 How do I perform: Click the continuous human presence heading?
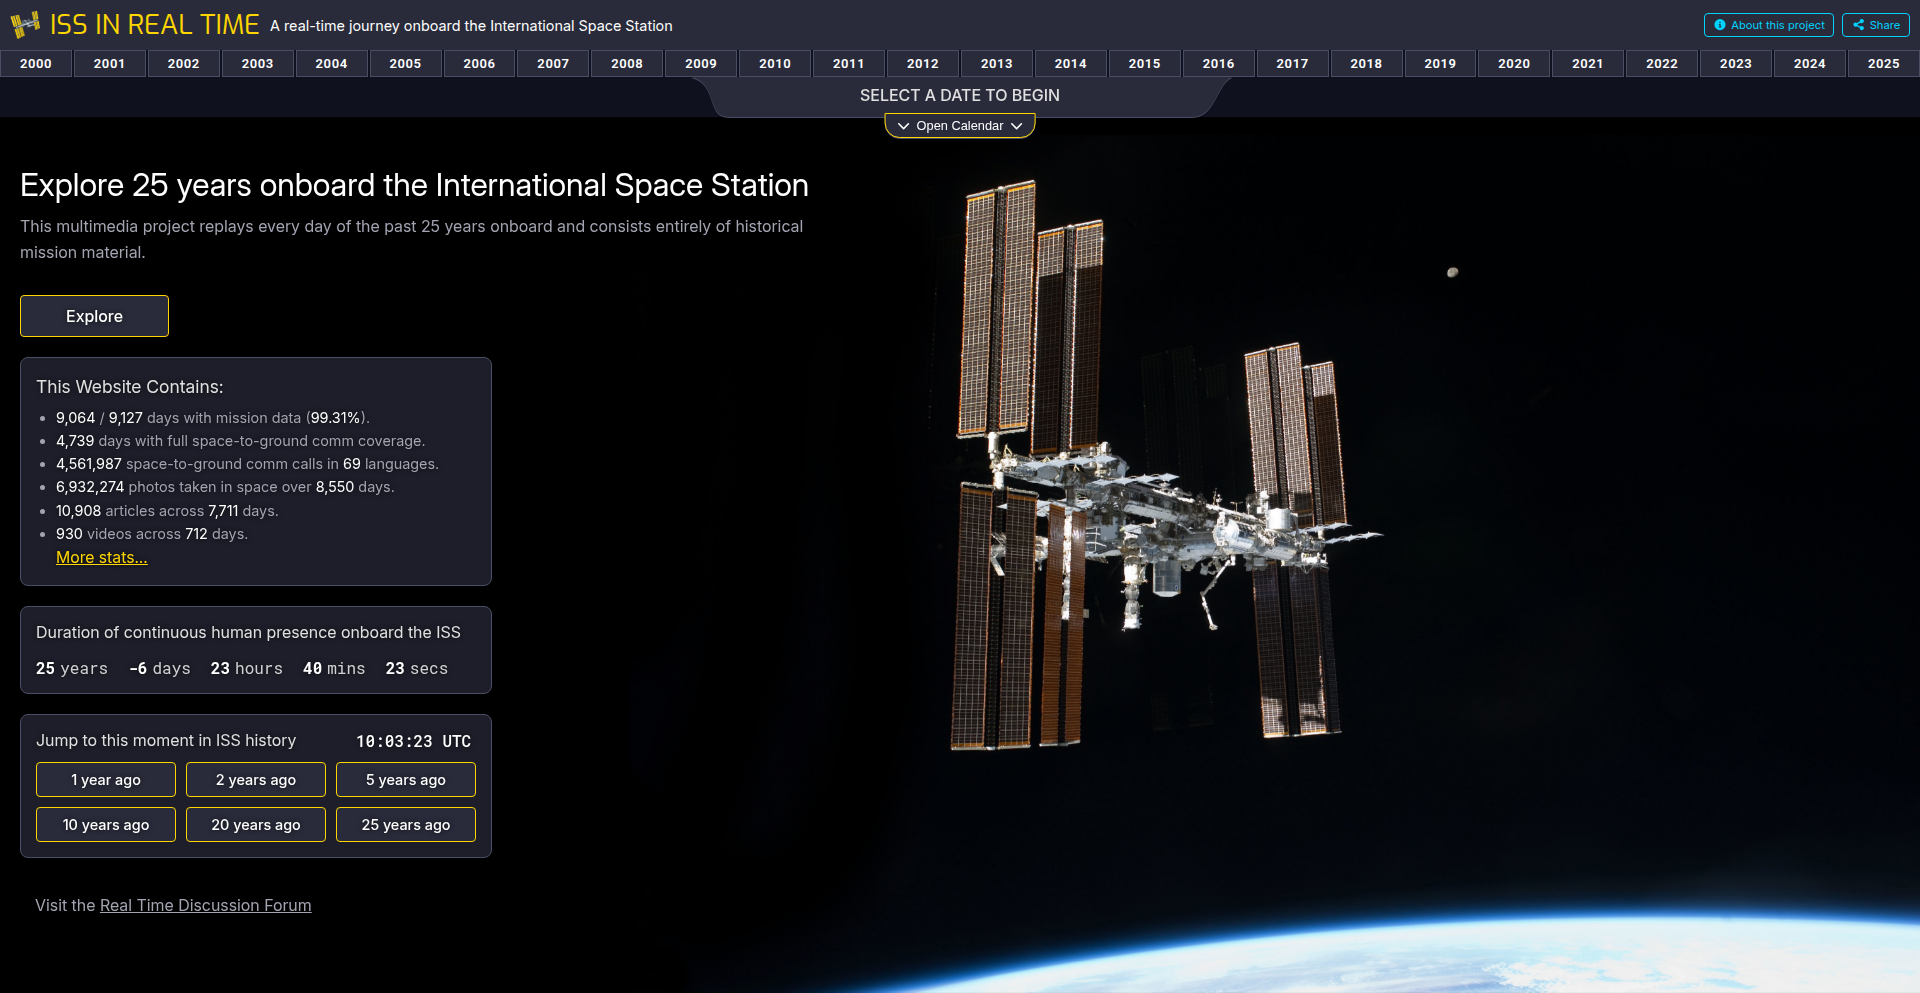coord(248,633)
